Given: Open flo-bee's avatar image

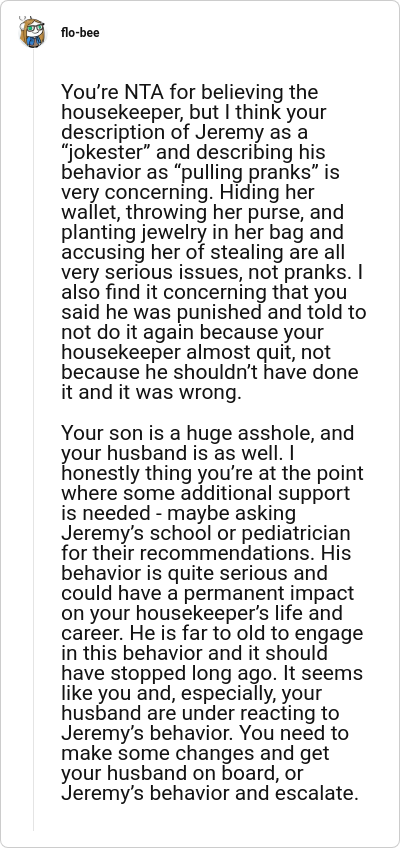Looking at the screenshot, I should (32, 32).
